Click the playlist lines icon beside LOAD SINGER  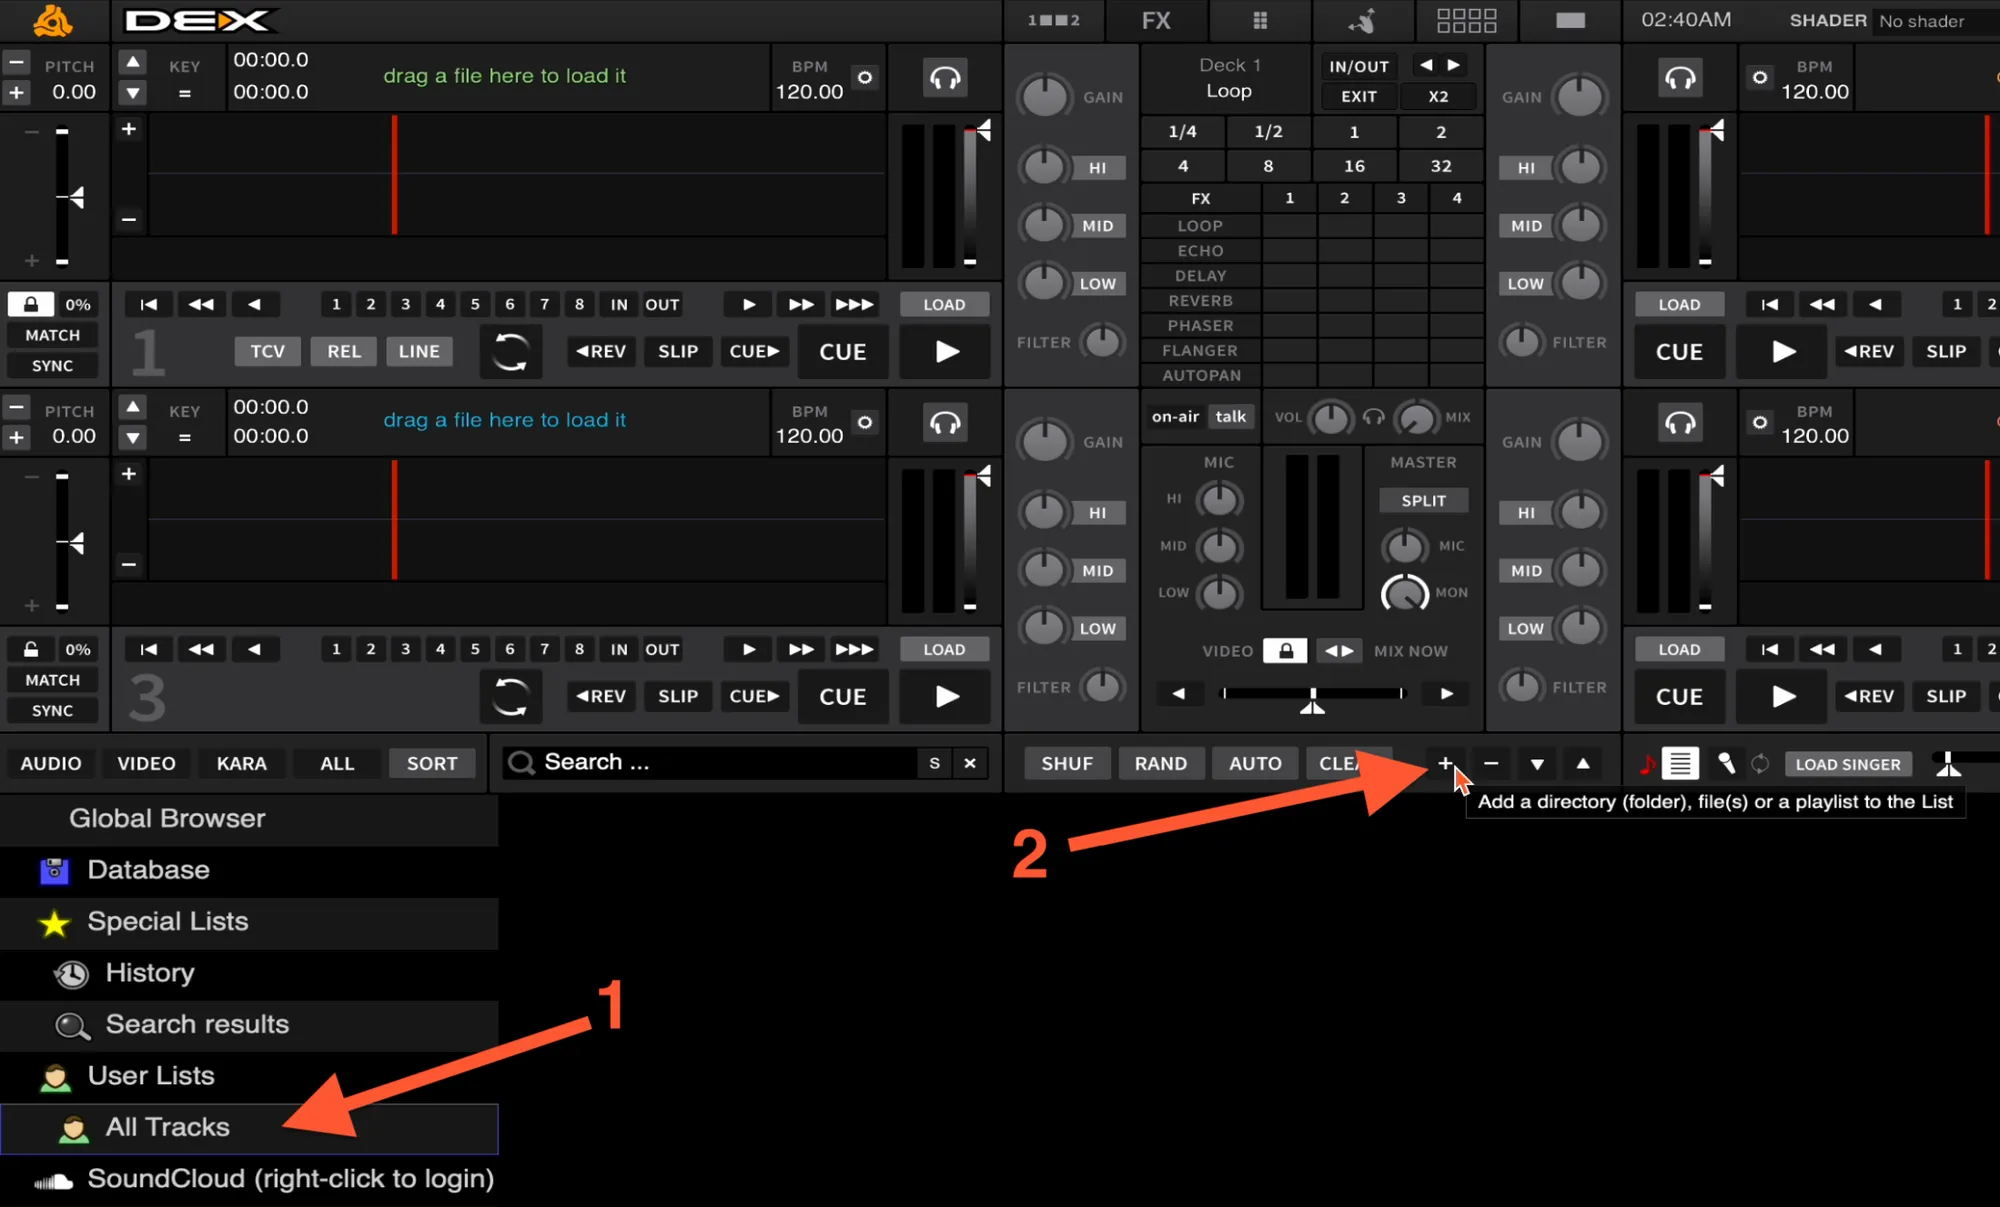coord(1681,764)
